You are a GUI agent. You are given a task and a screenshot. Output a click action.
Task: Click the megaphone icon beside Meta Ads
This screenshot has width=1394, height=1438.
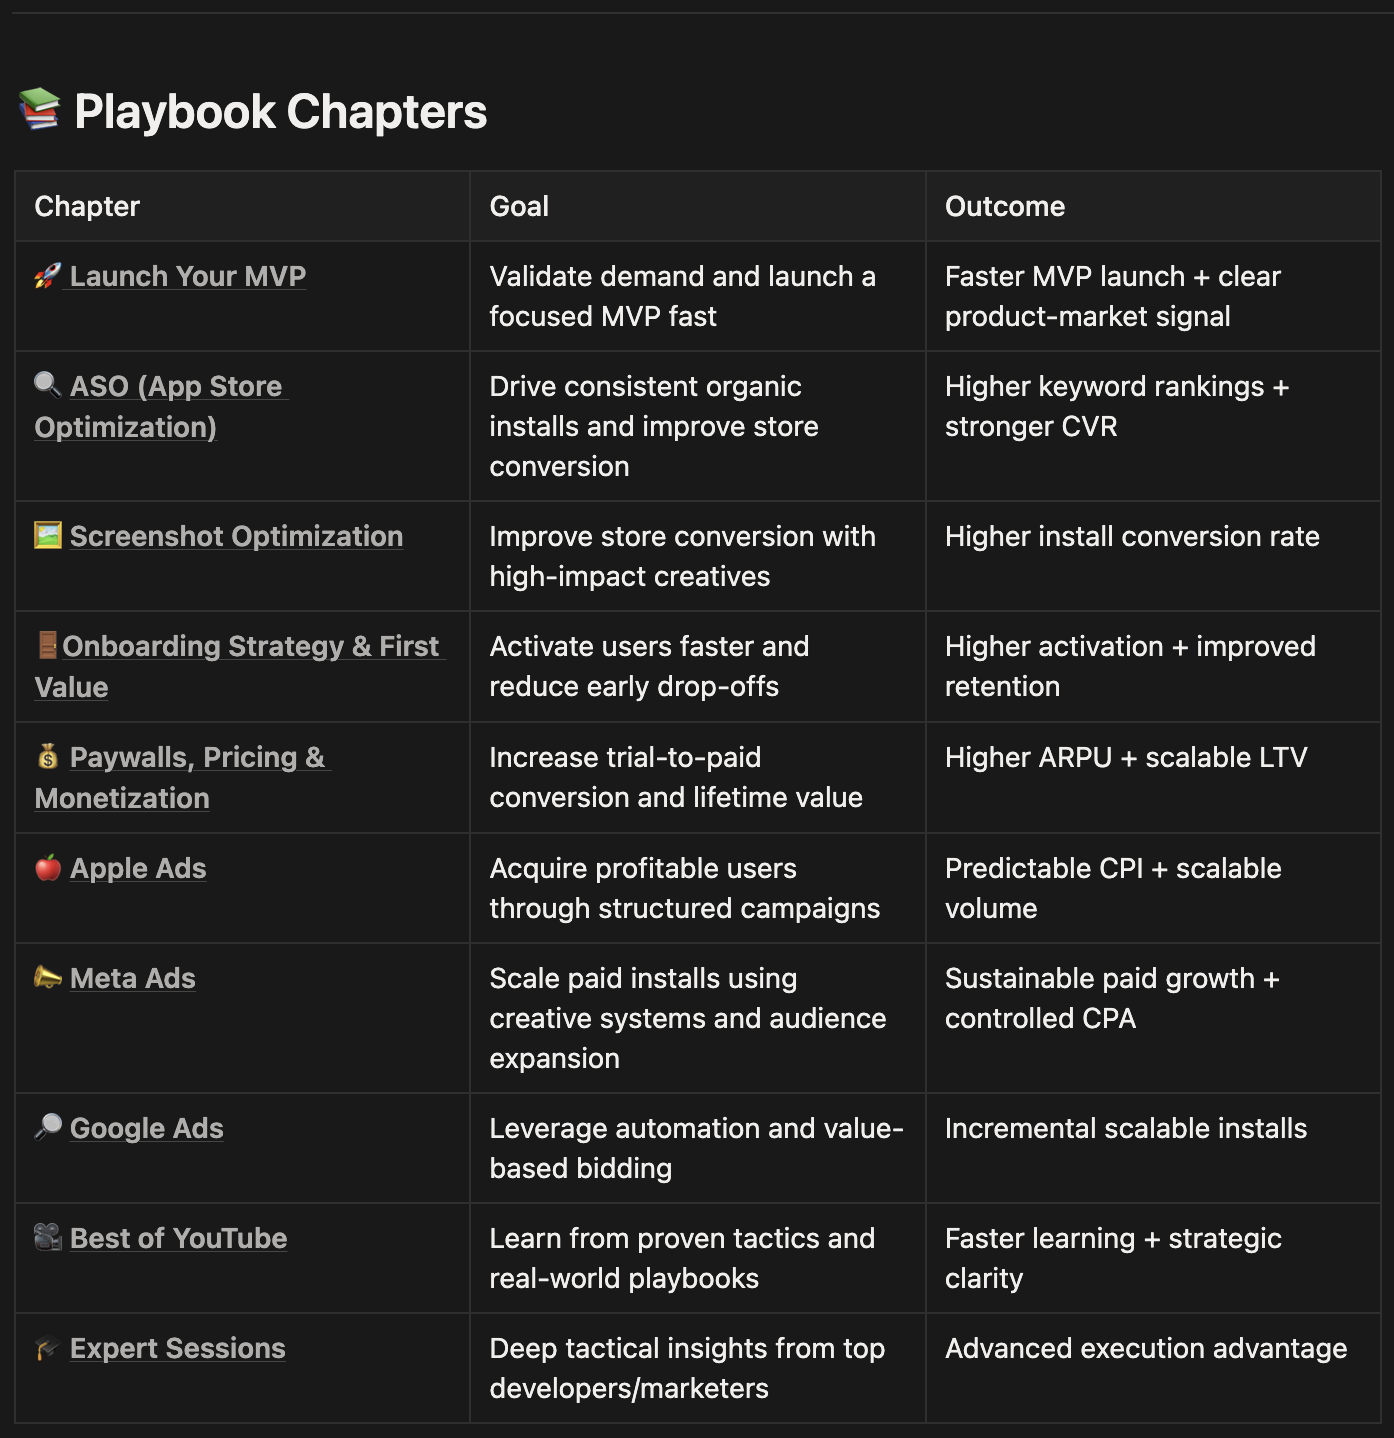click(x=47, y=977)
